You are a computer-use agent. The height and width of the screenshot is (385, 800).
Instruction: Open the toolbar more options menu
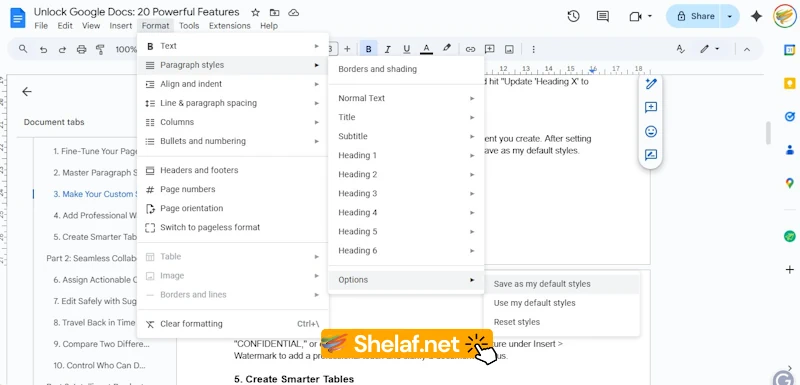click(x=533, y=49)
